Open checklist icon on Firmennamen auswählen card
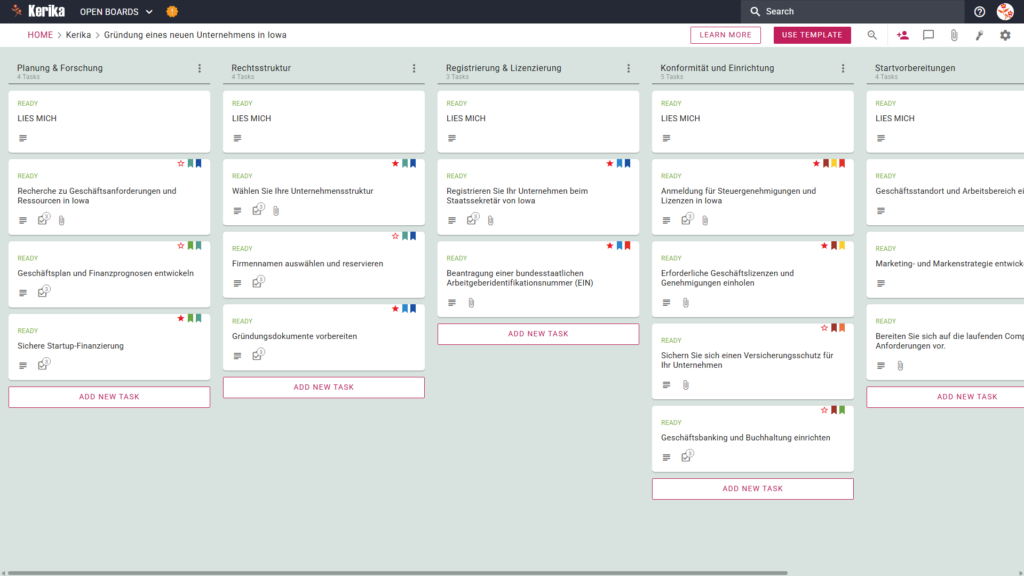 click(x=258, y=282)
